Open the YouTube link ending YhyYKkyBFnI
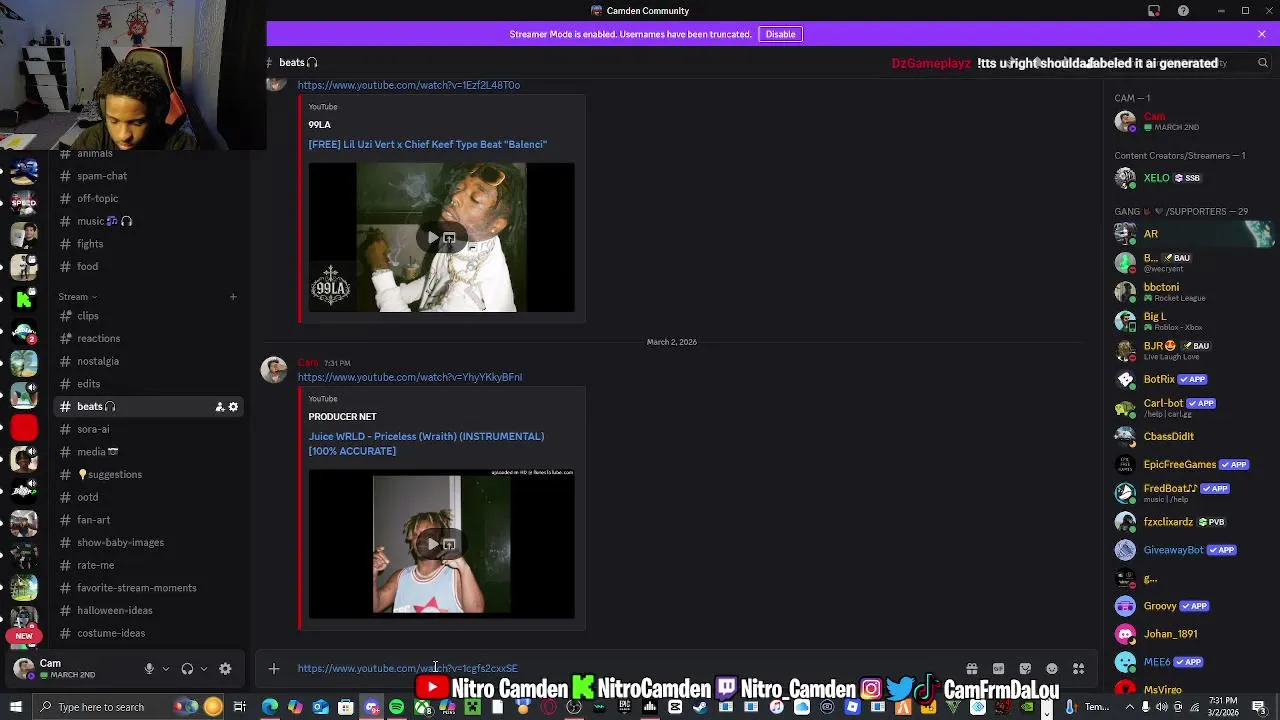Screen dimensions: 1280x720 tap(409, 377)
